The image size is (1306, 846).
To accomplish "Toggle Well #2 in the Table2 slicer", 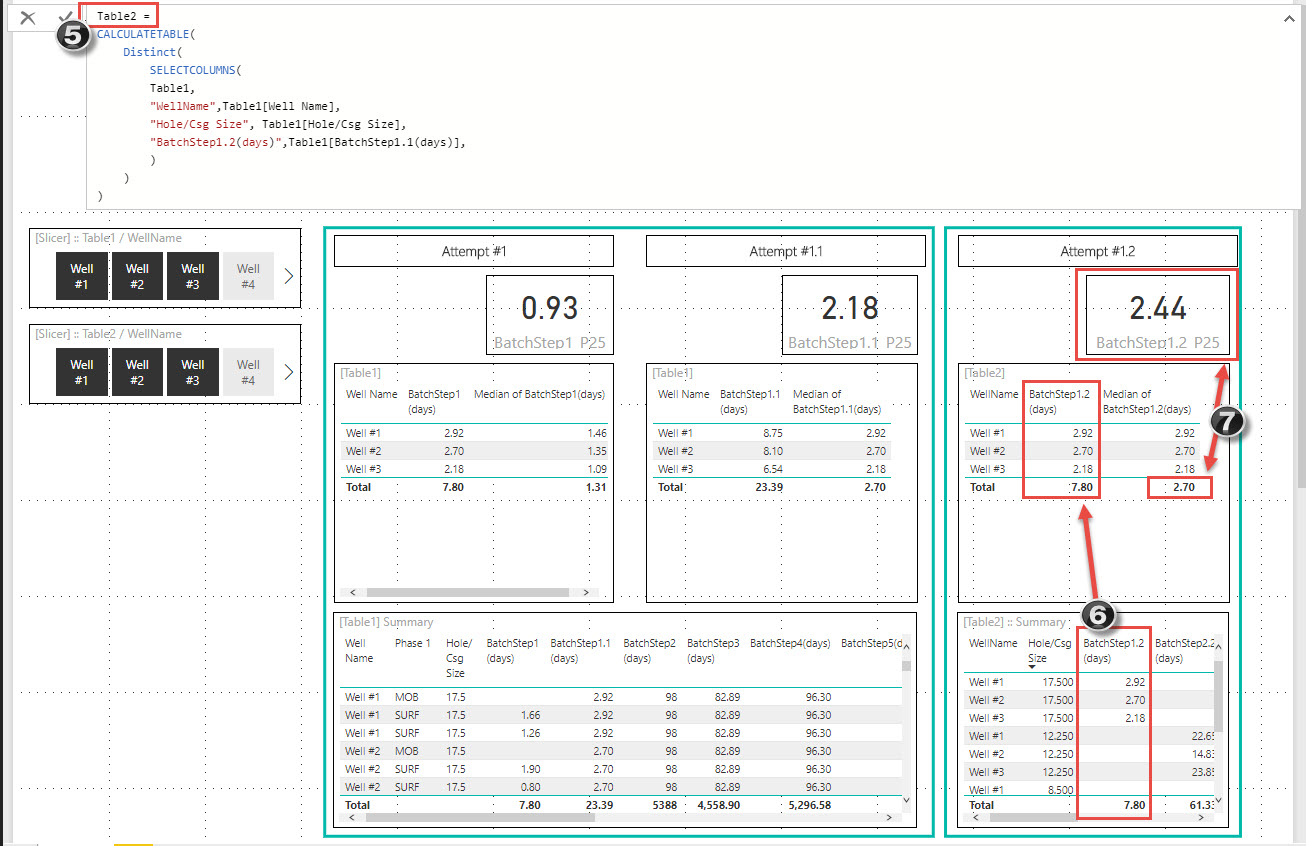I will [138, 372].
